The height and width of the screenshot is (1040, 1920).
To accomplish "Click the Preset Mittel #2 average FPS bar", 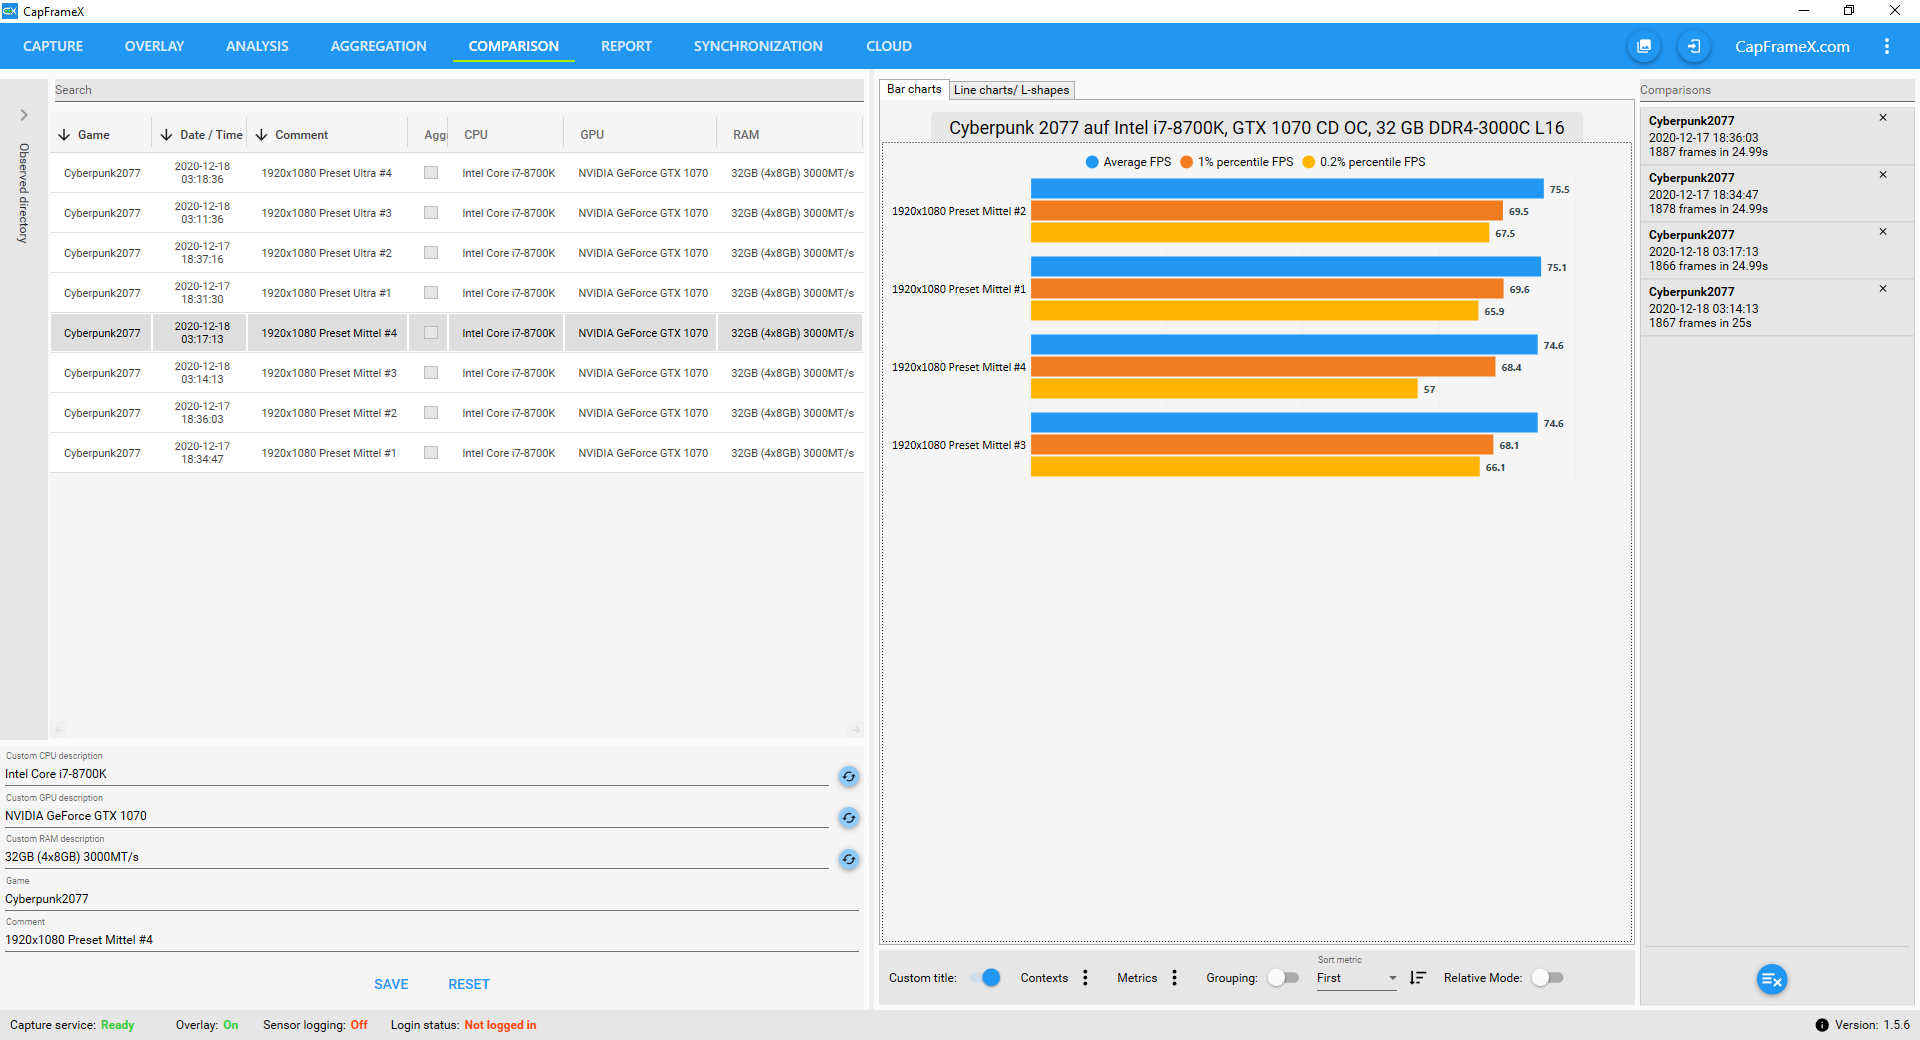I will (1287, 189).
